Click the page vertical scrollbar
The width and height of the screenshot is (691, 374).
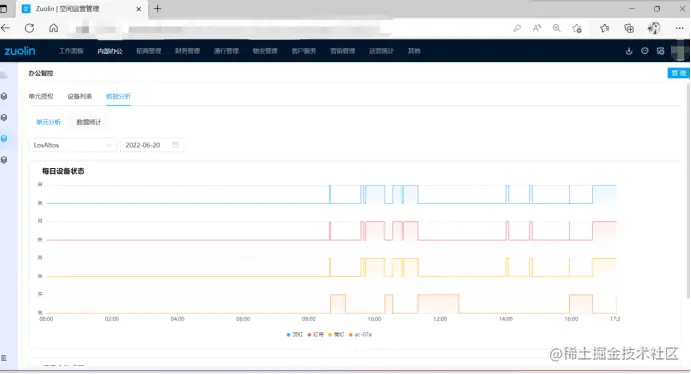click(x=687, y=192)
